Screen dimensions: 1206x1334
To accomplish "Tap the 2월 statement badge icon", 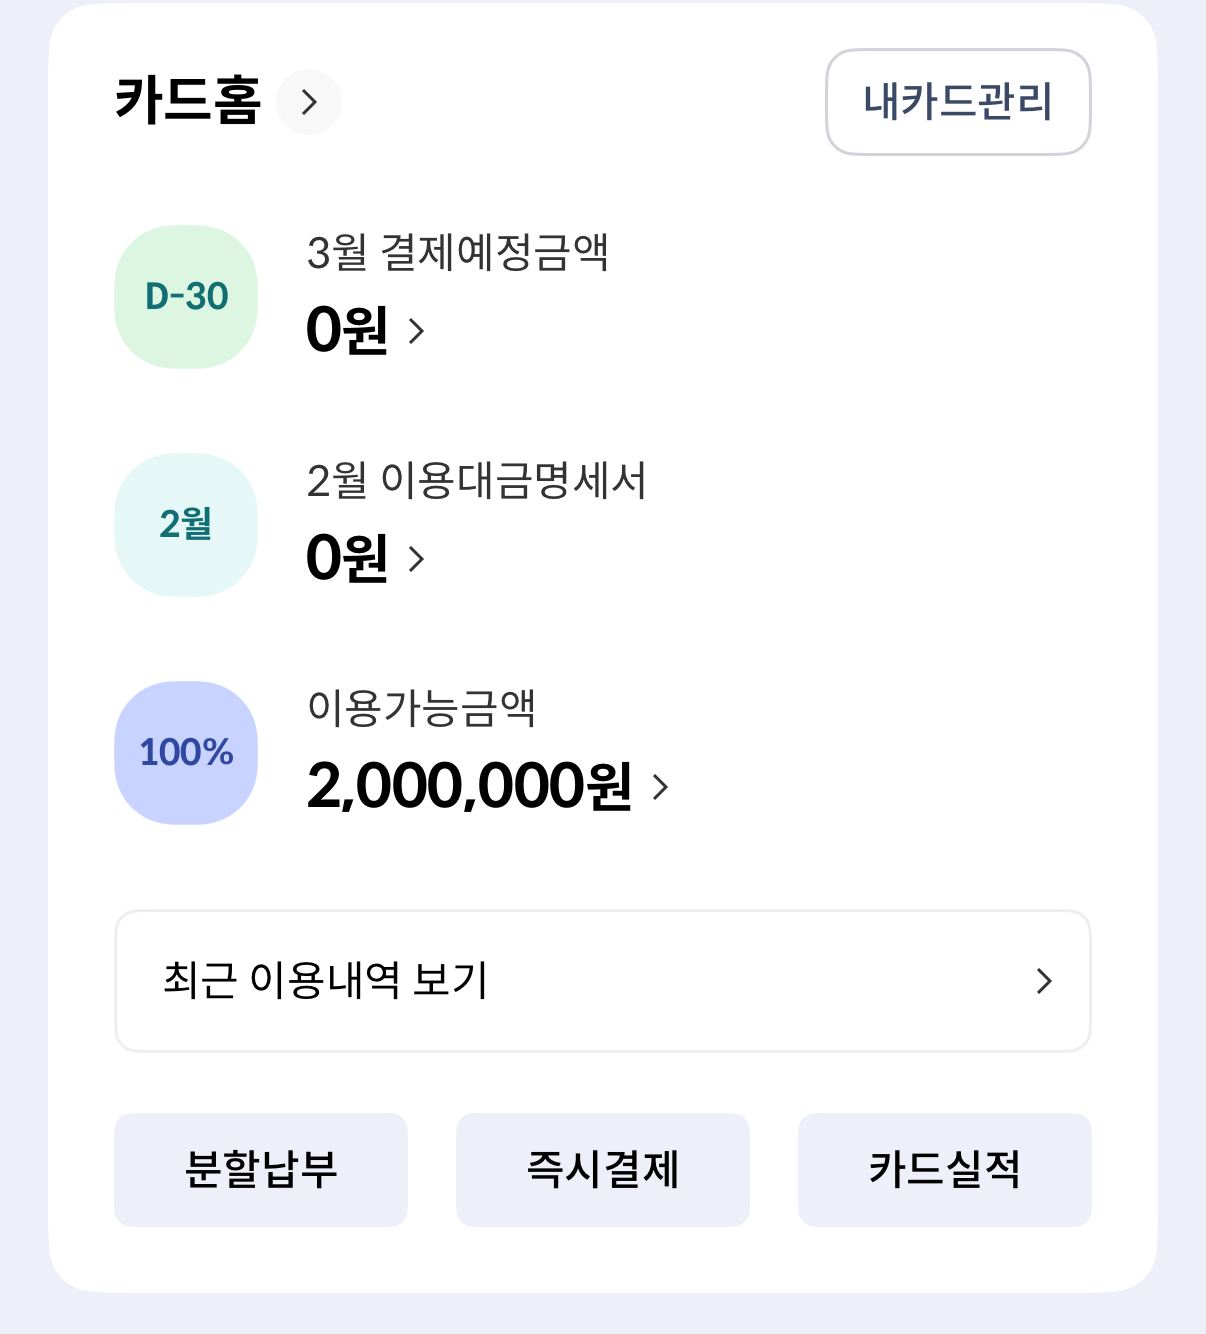I will pyautogui.click(x=186, y=525).
